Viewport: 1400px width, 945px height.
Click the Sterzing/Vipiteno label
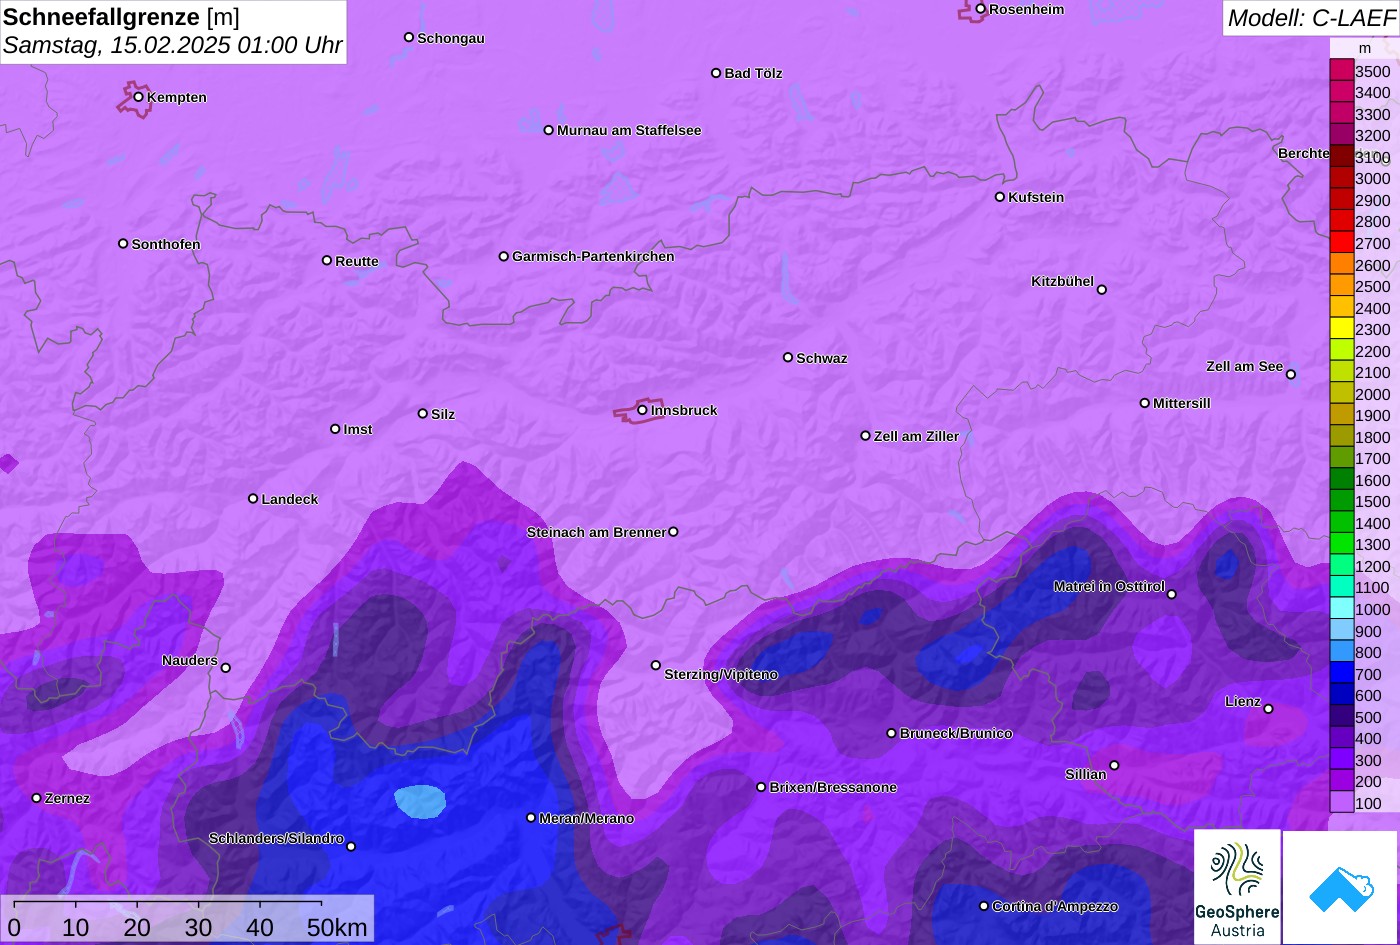(x=721, y=675)
